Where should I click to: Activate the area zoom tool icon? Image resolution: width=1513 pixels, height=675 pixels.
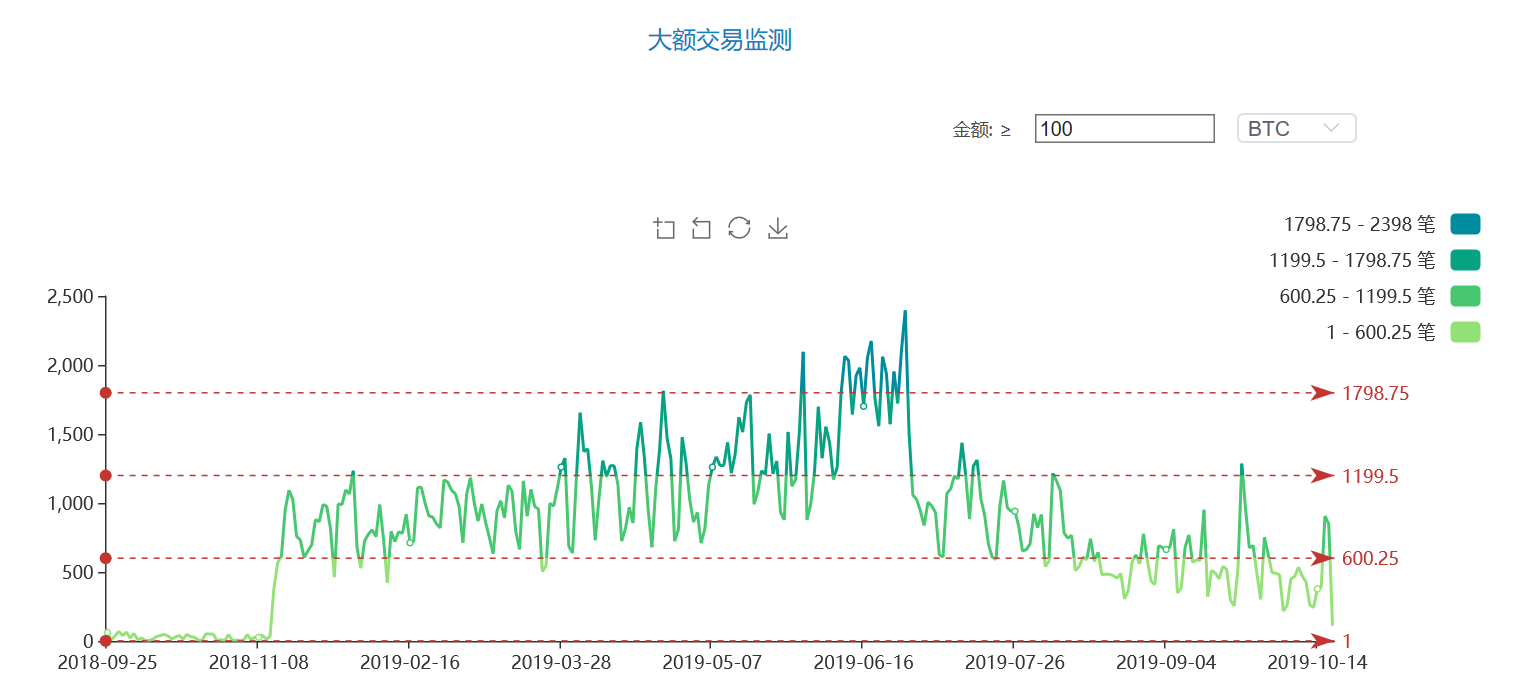pos(664,229)
